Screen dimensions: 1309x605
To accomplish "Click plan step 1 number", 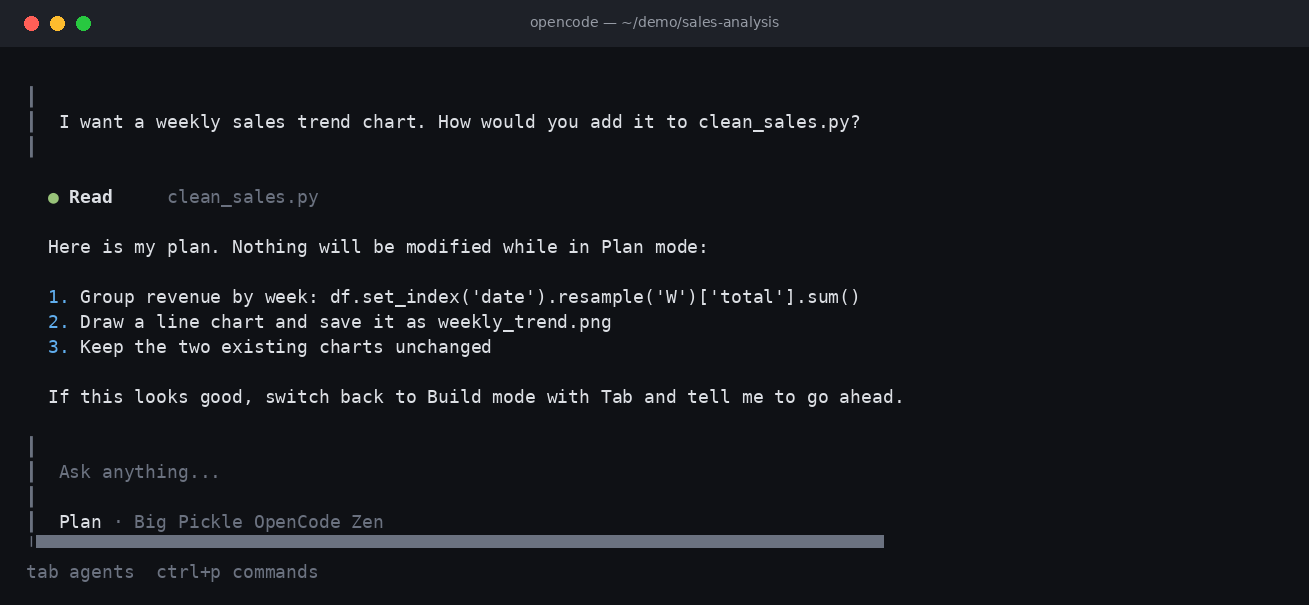I will pos(58,297).
